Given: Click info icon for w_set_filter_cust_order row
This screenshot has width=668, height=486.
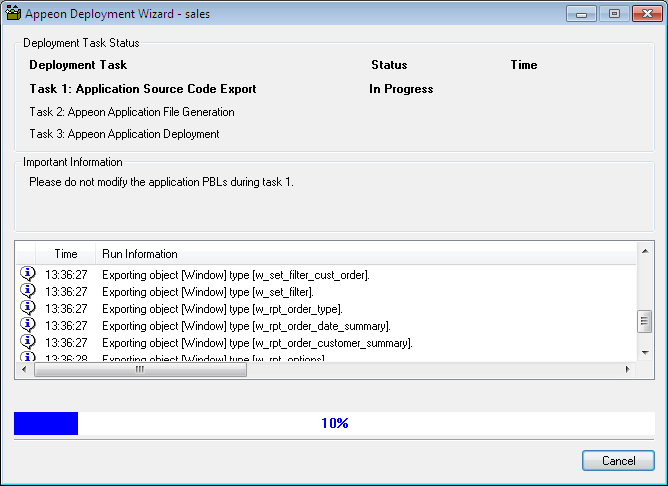Looking at the screenshot, I should 28,274.
